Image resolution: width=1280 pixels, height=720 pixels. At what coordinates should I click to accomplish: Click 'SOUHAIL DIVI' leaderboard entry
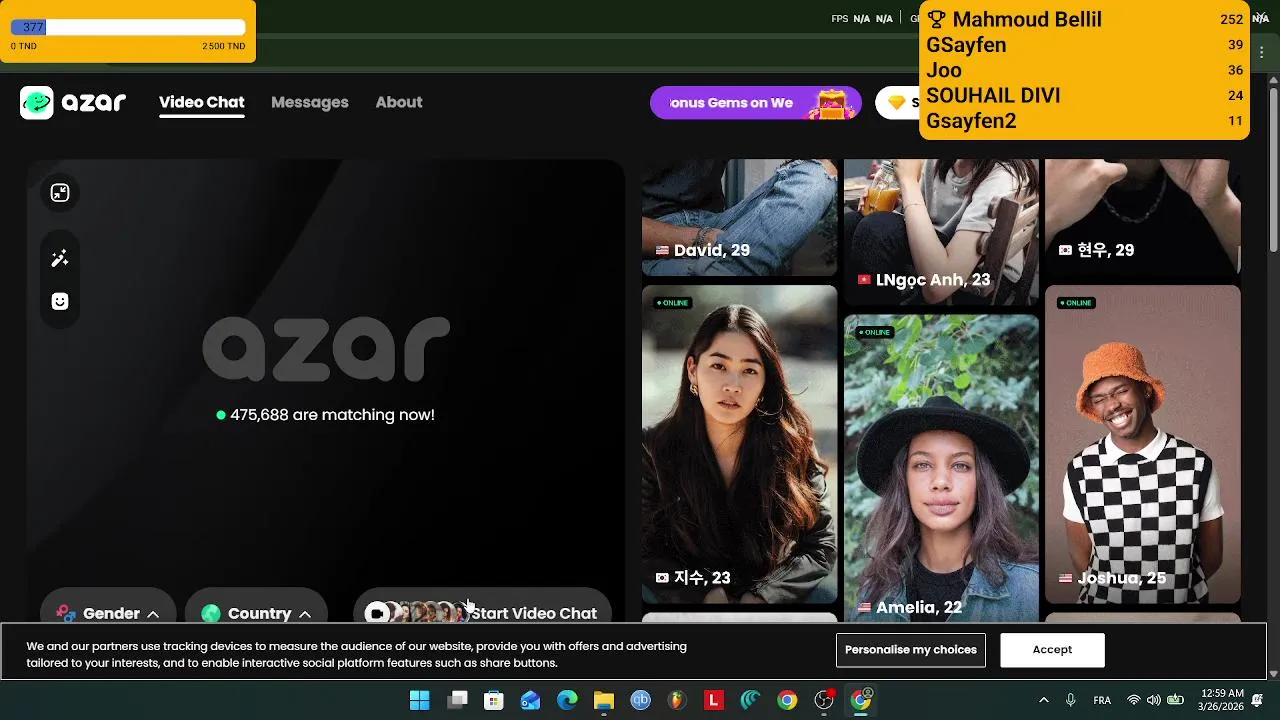(993, 96)
